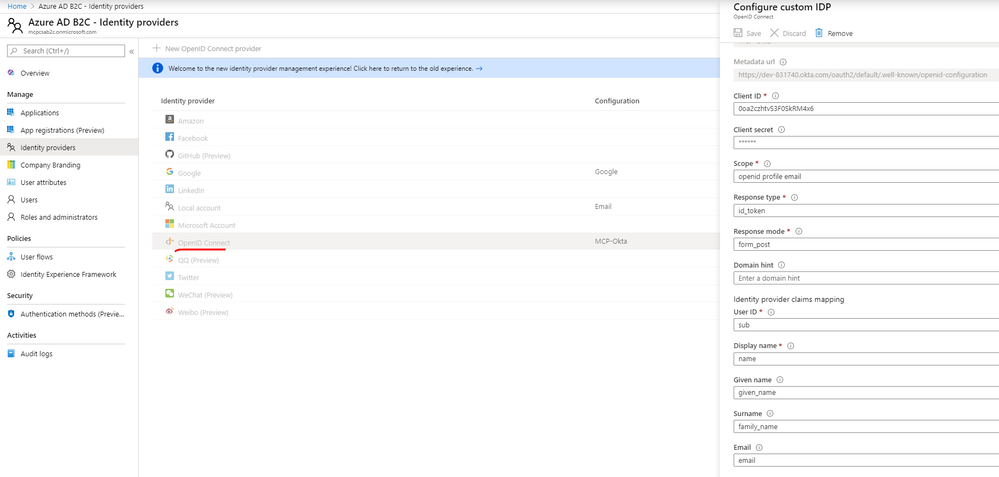The image size is (999, 477).
Task: Click the Domain hint field
Action: coord(866,278)
